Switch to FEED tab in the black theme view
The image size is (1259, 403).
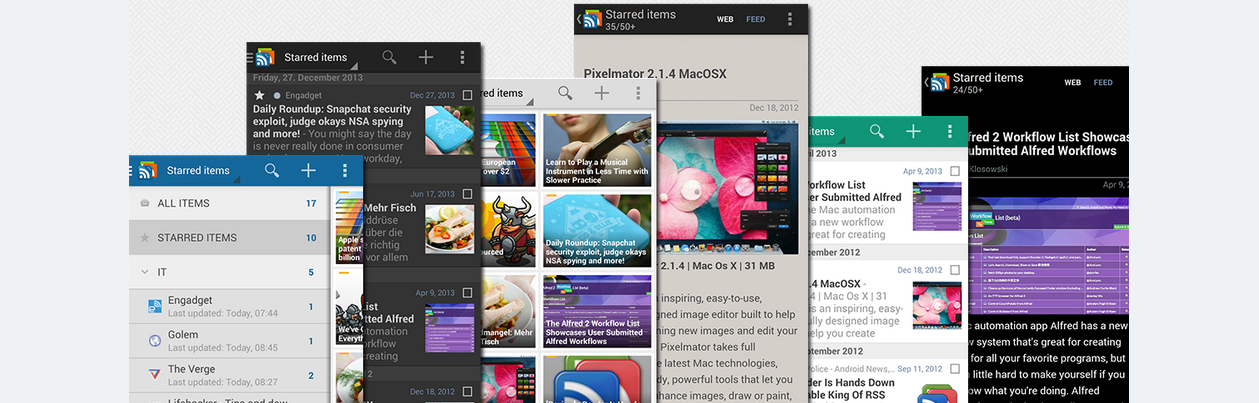pos(1103,82)
